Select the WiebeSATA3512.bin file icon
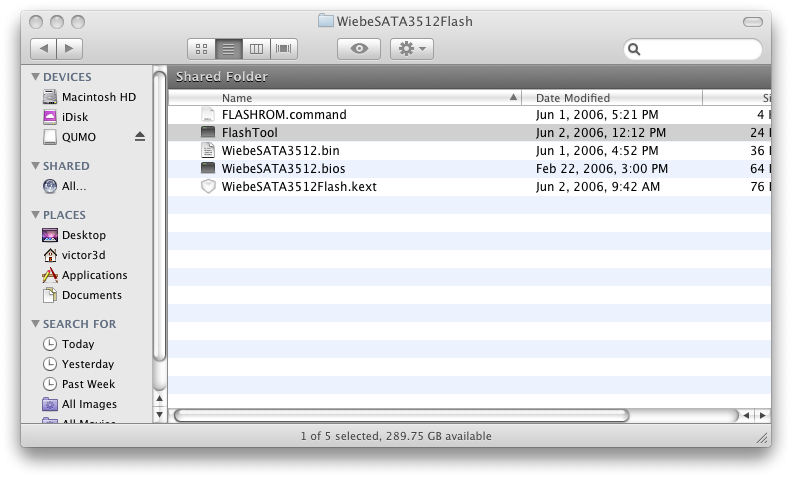The height and width of the screenshot is (478, 792). 208,151
